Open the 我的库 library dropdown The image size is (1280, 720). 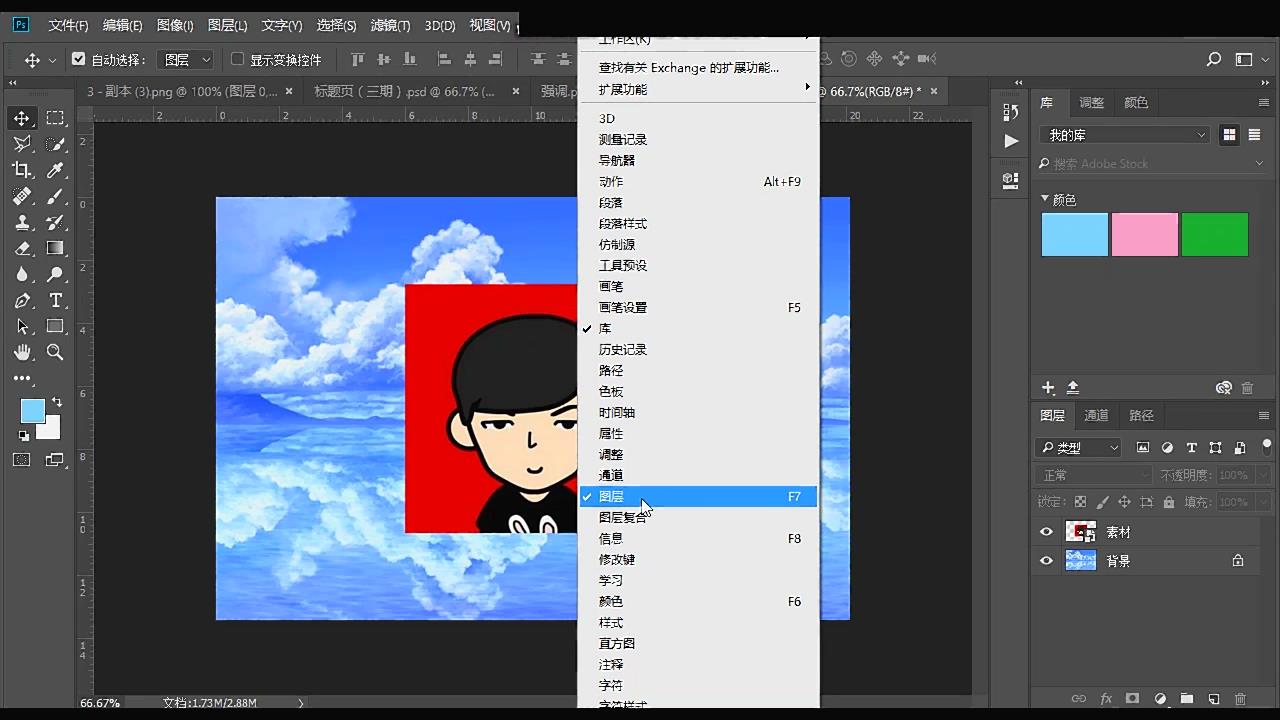(x=1124, y=135)
